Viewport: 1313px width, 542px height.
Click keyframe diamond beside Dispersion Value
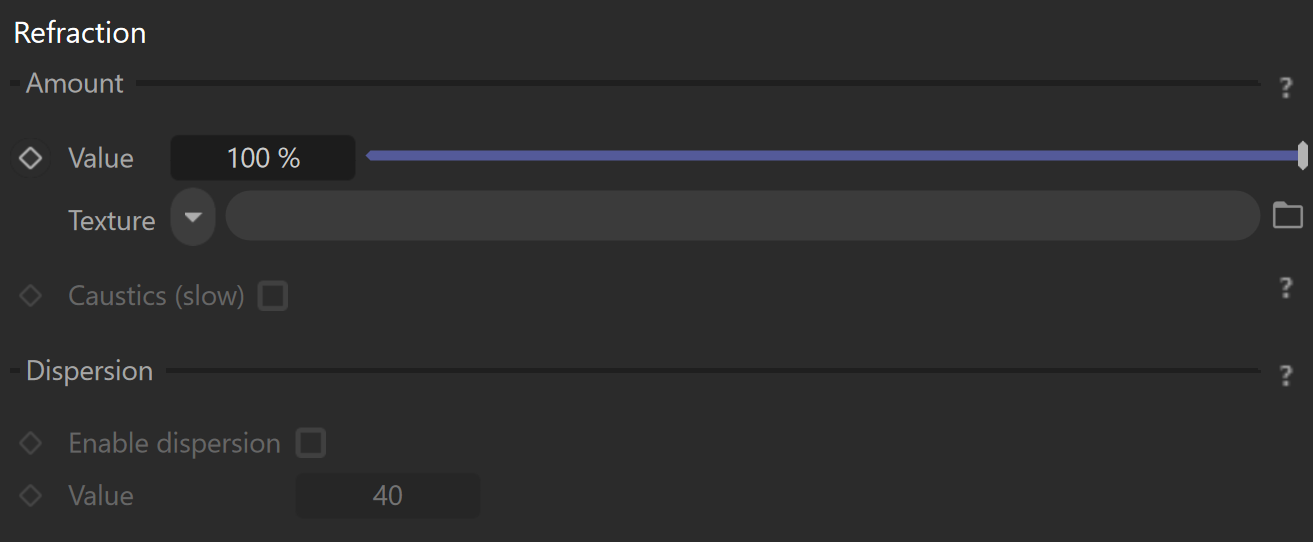(30, 496)
